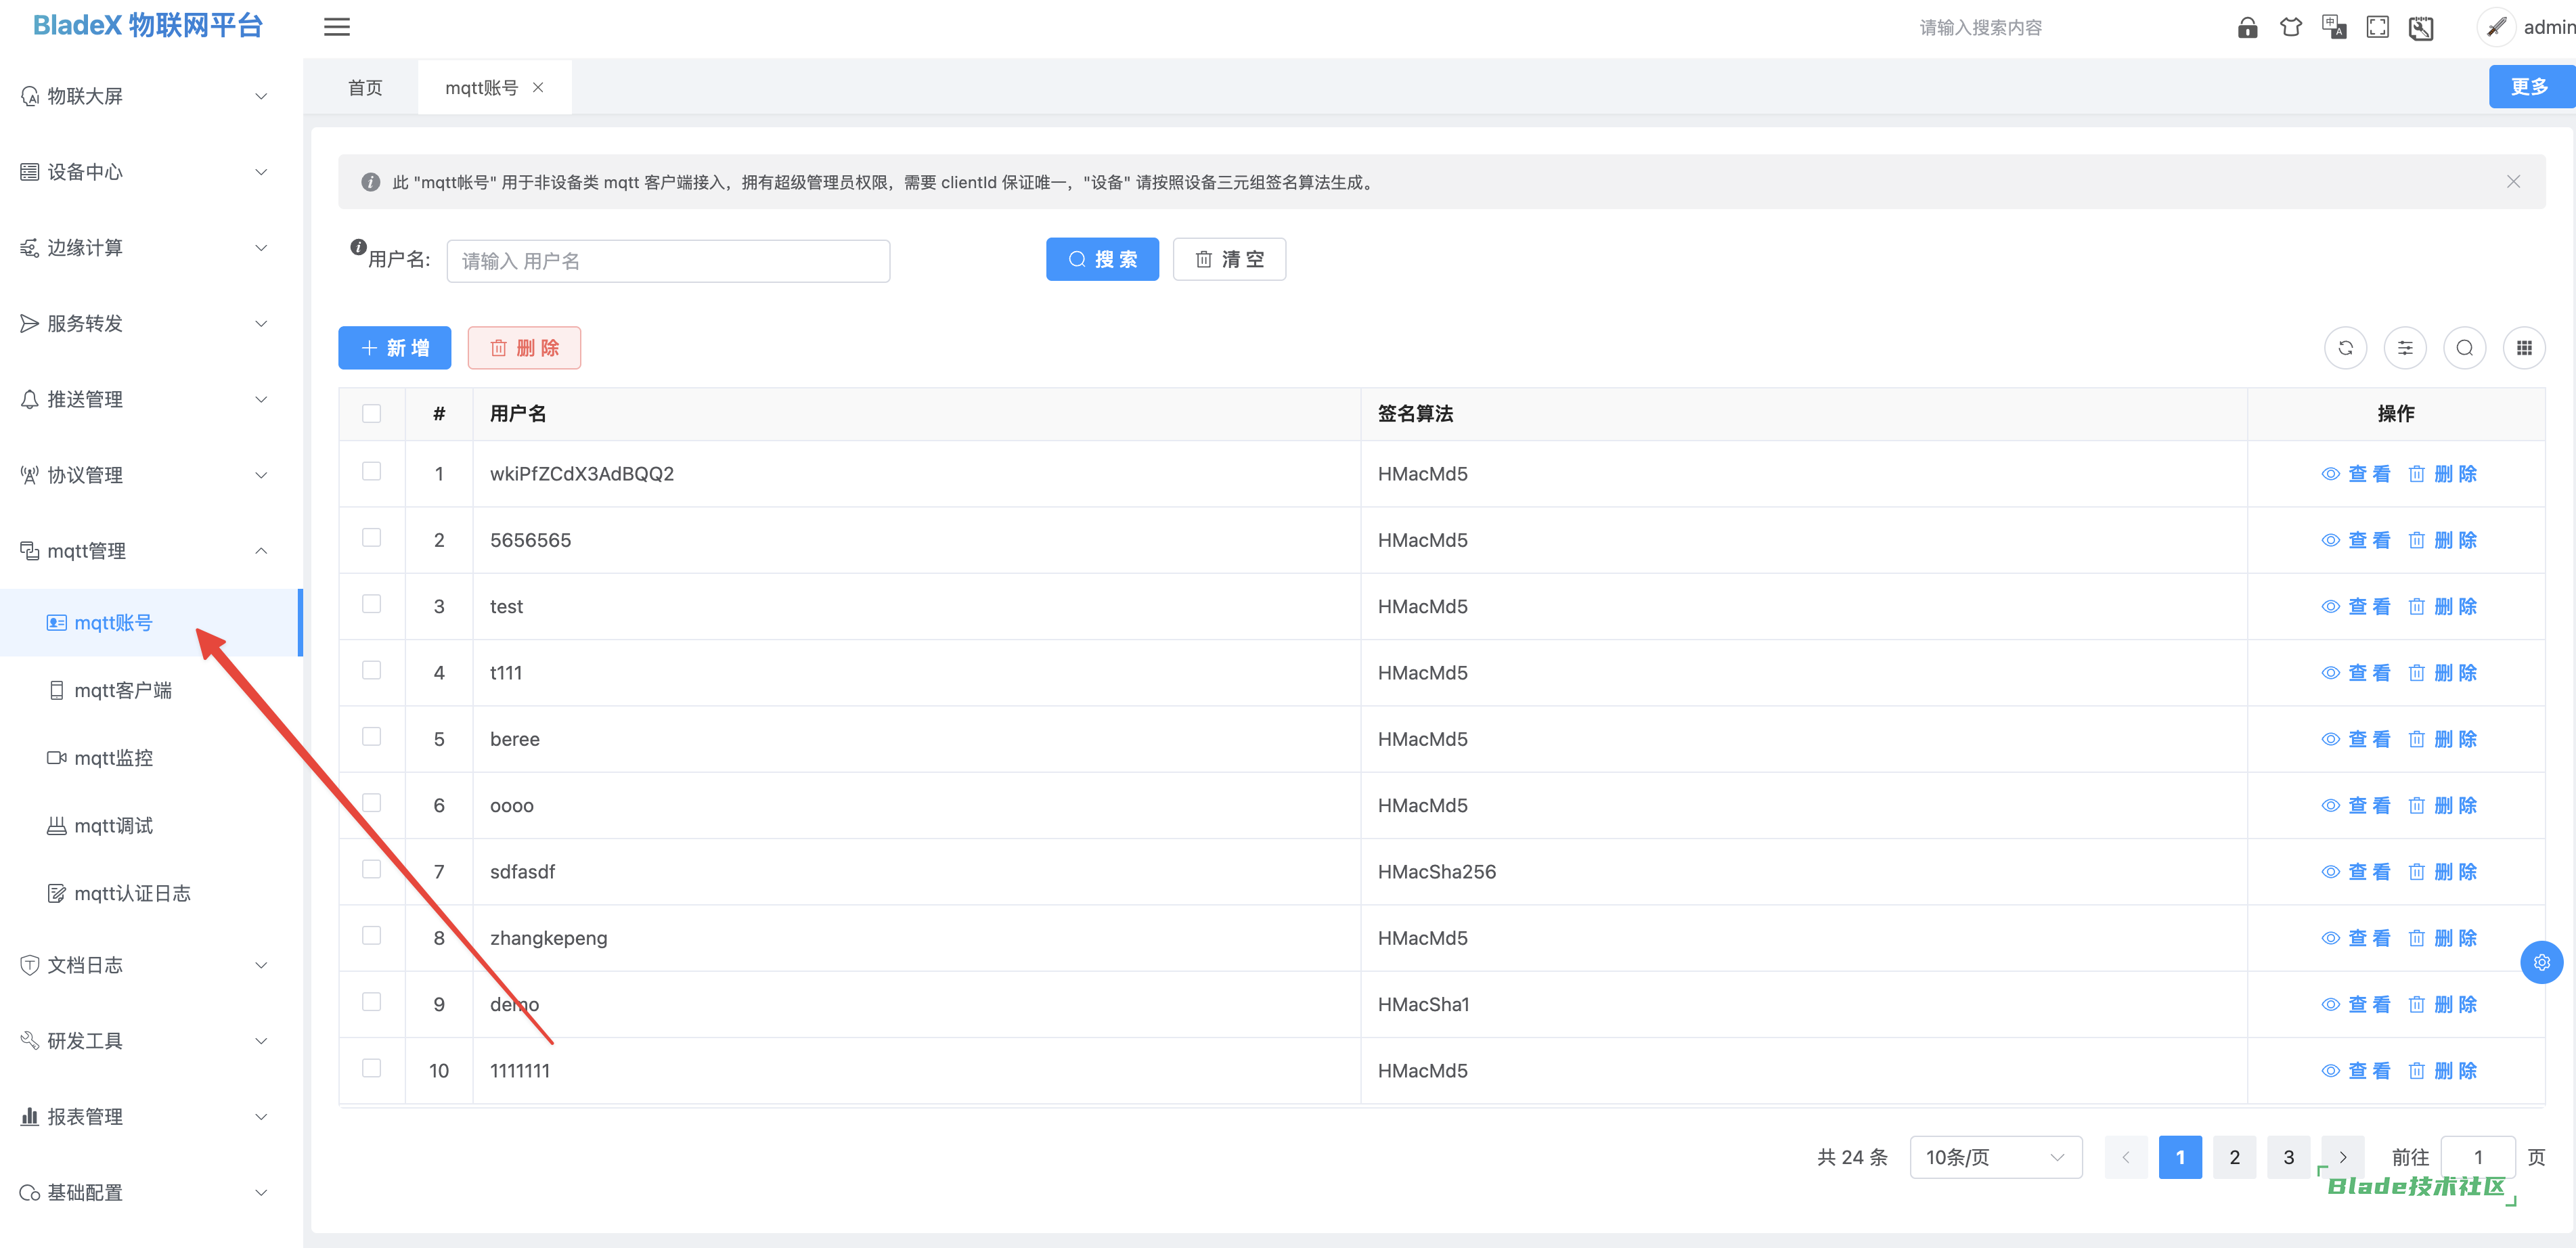Click the table refresh icon
The height and width of the screenshot is (1248, 2576).
[2345, 348]
